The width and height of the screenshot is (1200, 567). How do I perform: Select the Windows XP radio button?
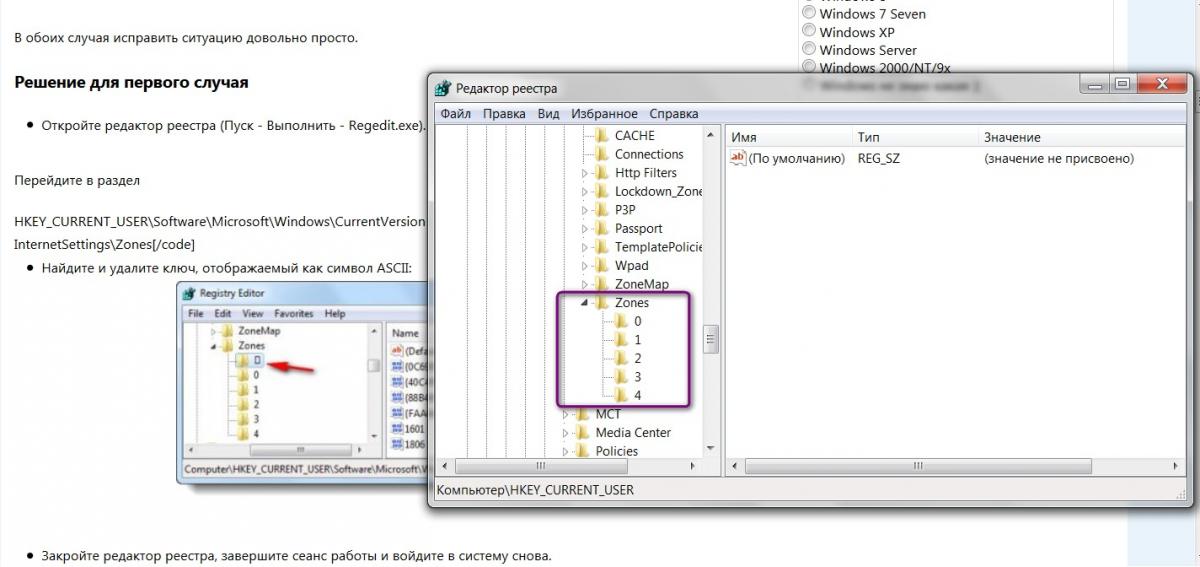808,32
